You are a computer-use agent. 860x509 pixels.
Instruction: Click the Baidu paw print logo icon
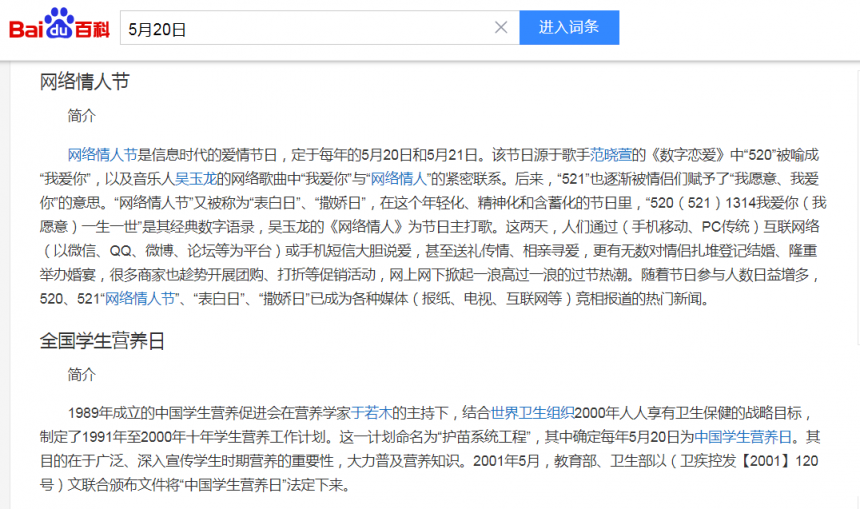coord(60,23)
